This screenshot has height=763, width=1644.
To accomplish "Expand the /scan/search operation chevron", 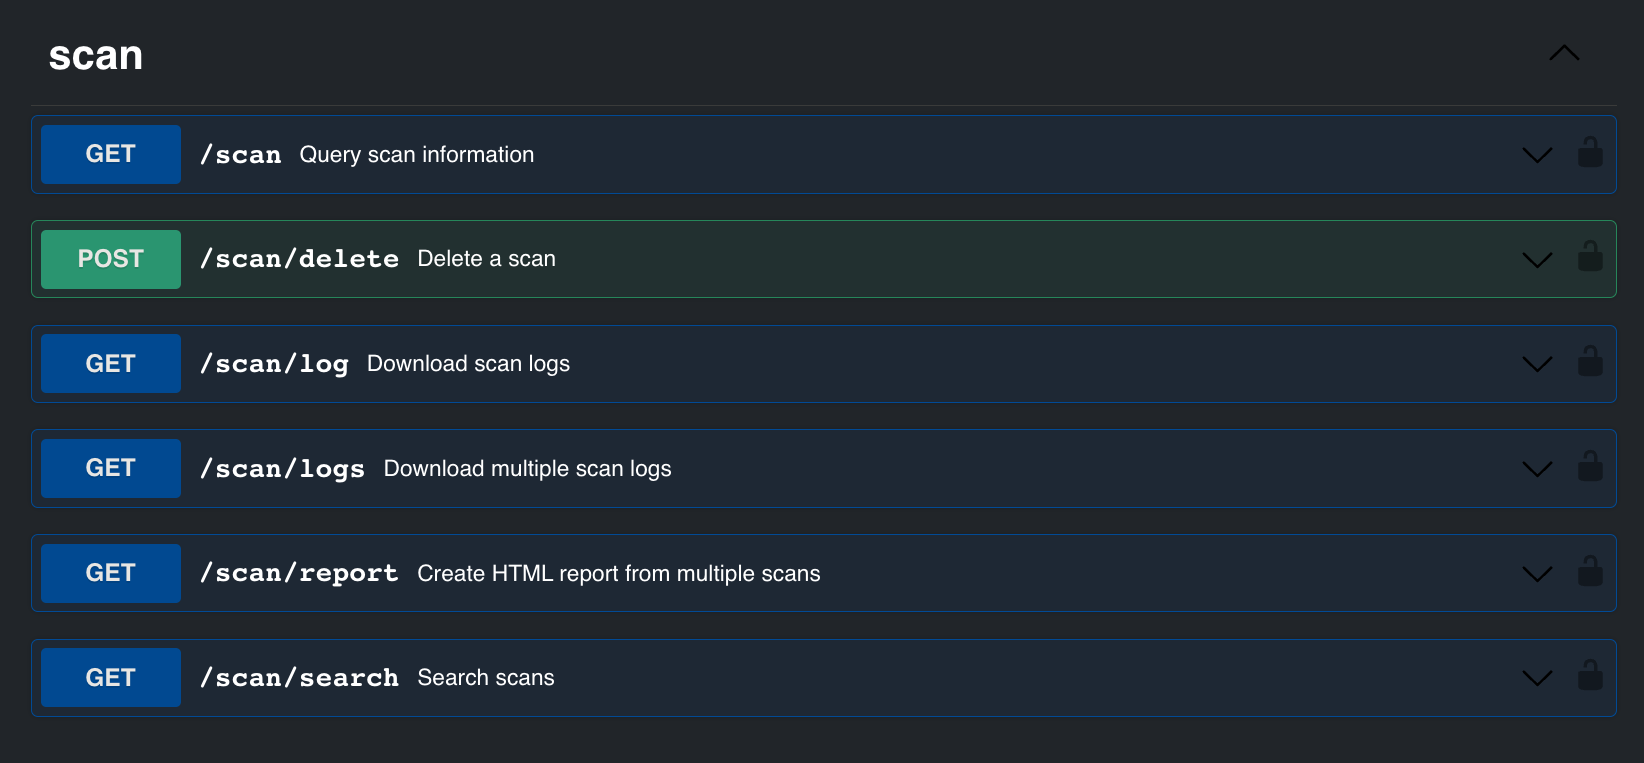I will click(x=1537, y=678).
